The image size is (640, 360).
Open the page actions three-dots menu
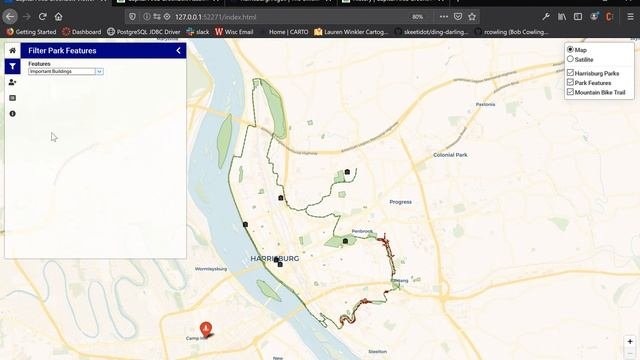click(444, 17)
